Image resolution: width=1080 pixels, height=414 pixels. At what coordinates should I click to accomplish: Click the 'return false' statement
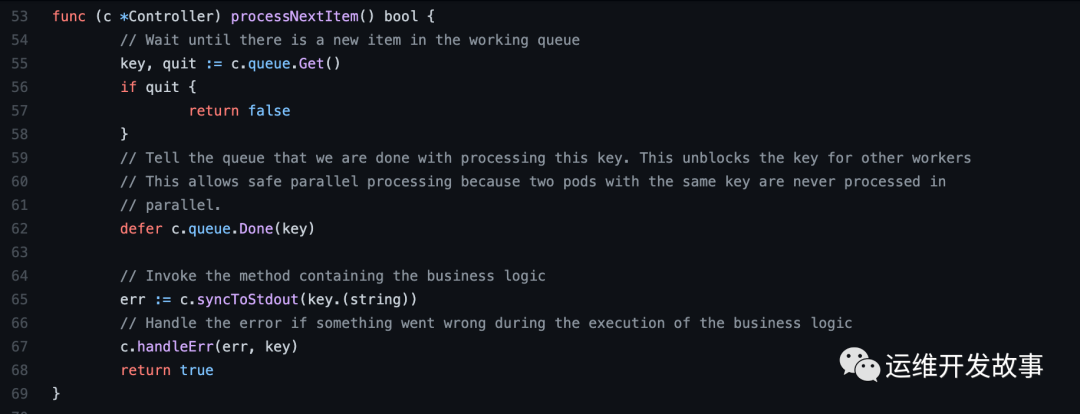(x=239, y=110)
